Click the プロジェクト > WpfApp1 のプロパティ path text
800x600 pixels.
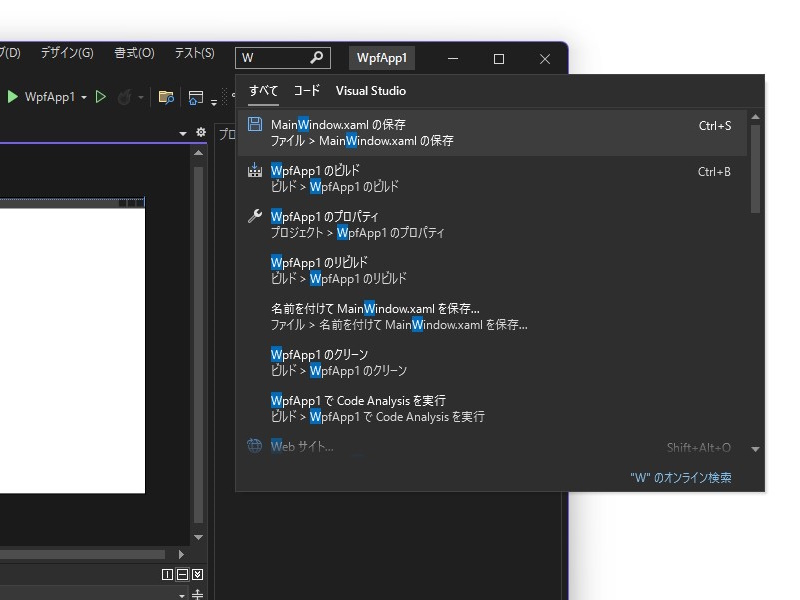coord(357,233)
